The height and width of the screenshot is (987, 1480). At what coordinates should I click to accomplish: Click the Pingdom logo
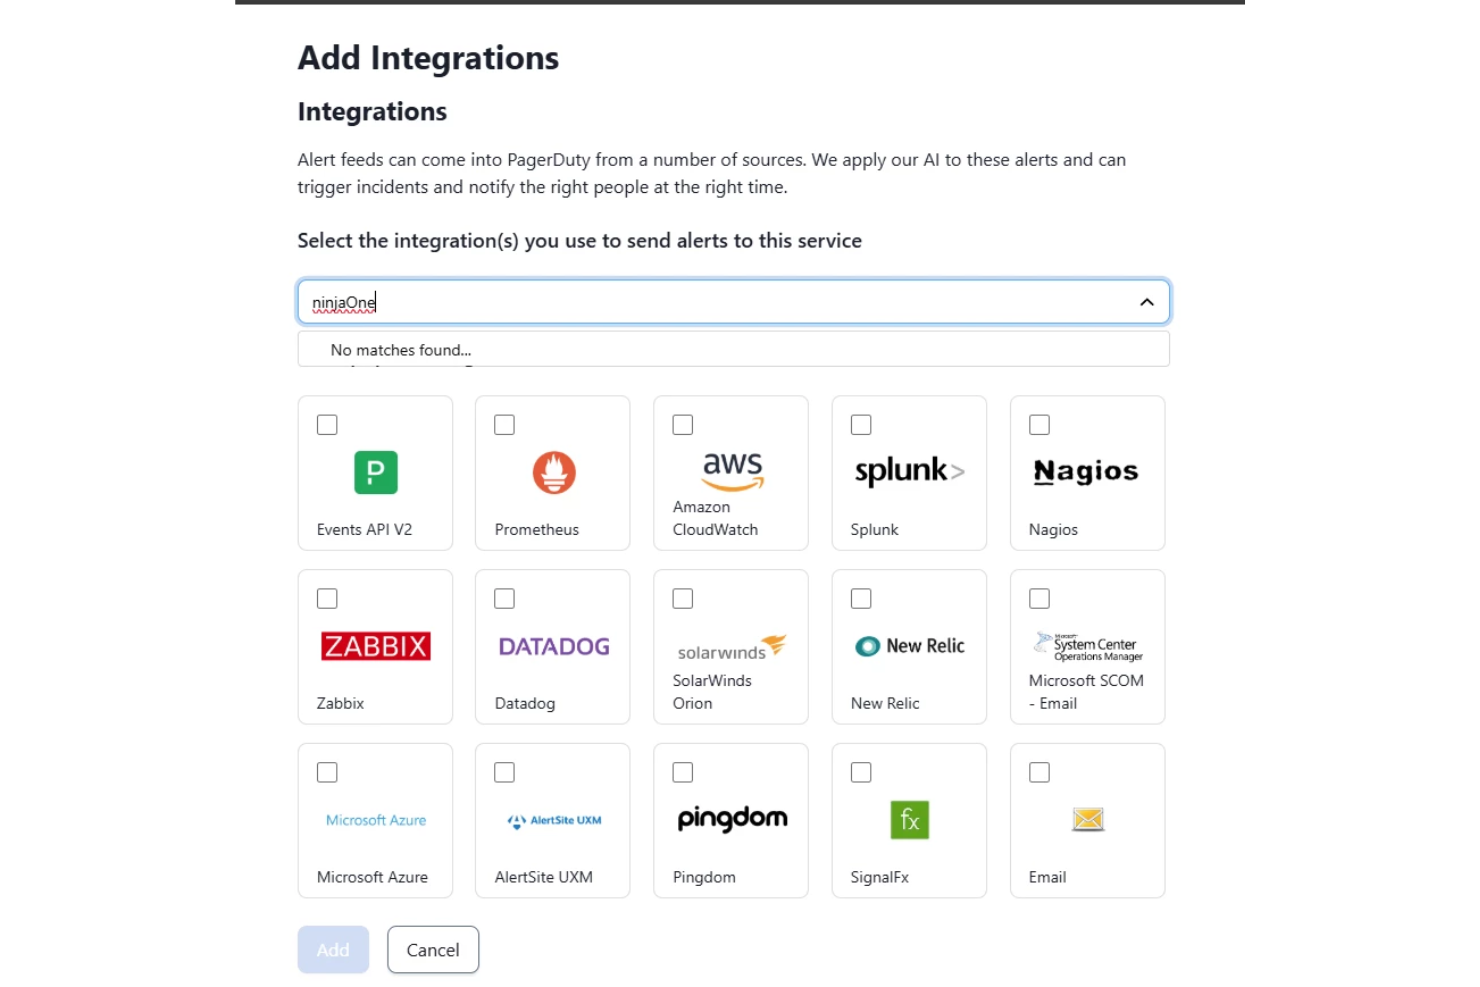[x=732, y=819]
